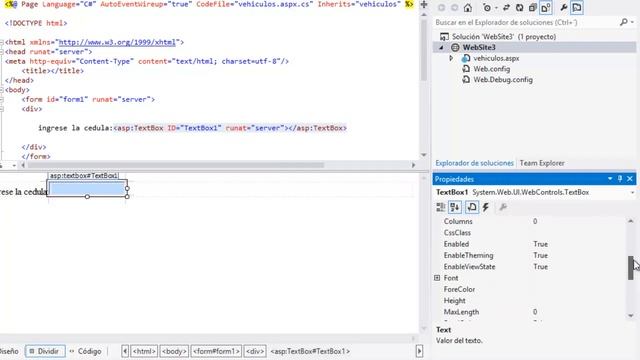The width and height of the screenshot is (640, 360).
Task: Switch to Código source view
Action: pyautogui.click(x=86, y=351)
